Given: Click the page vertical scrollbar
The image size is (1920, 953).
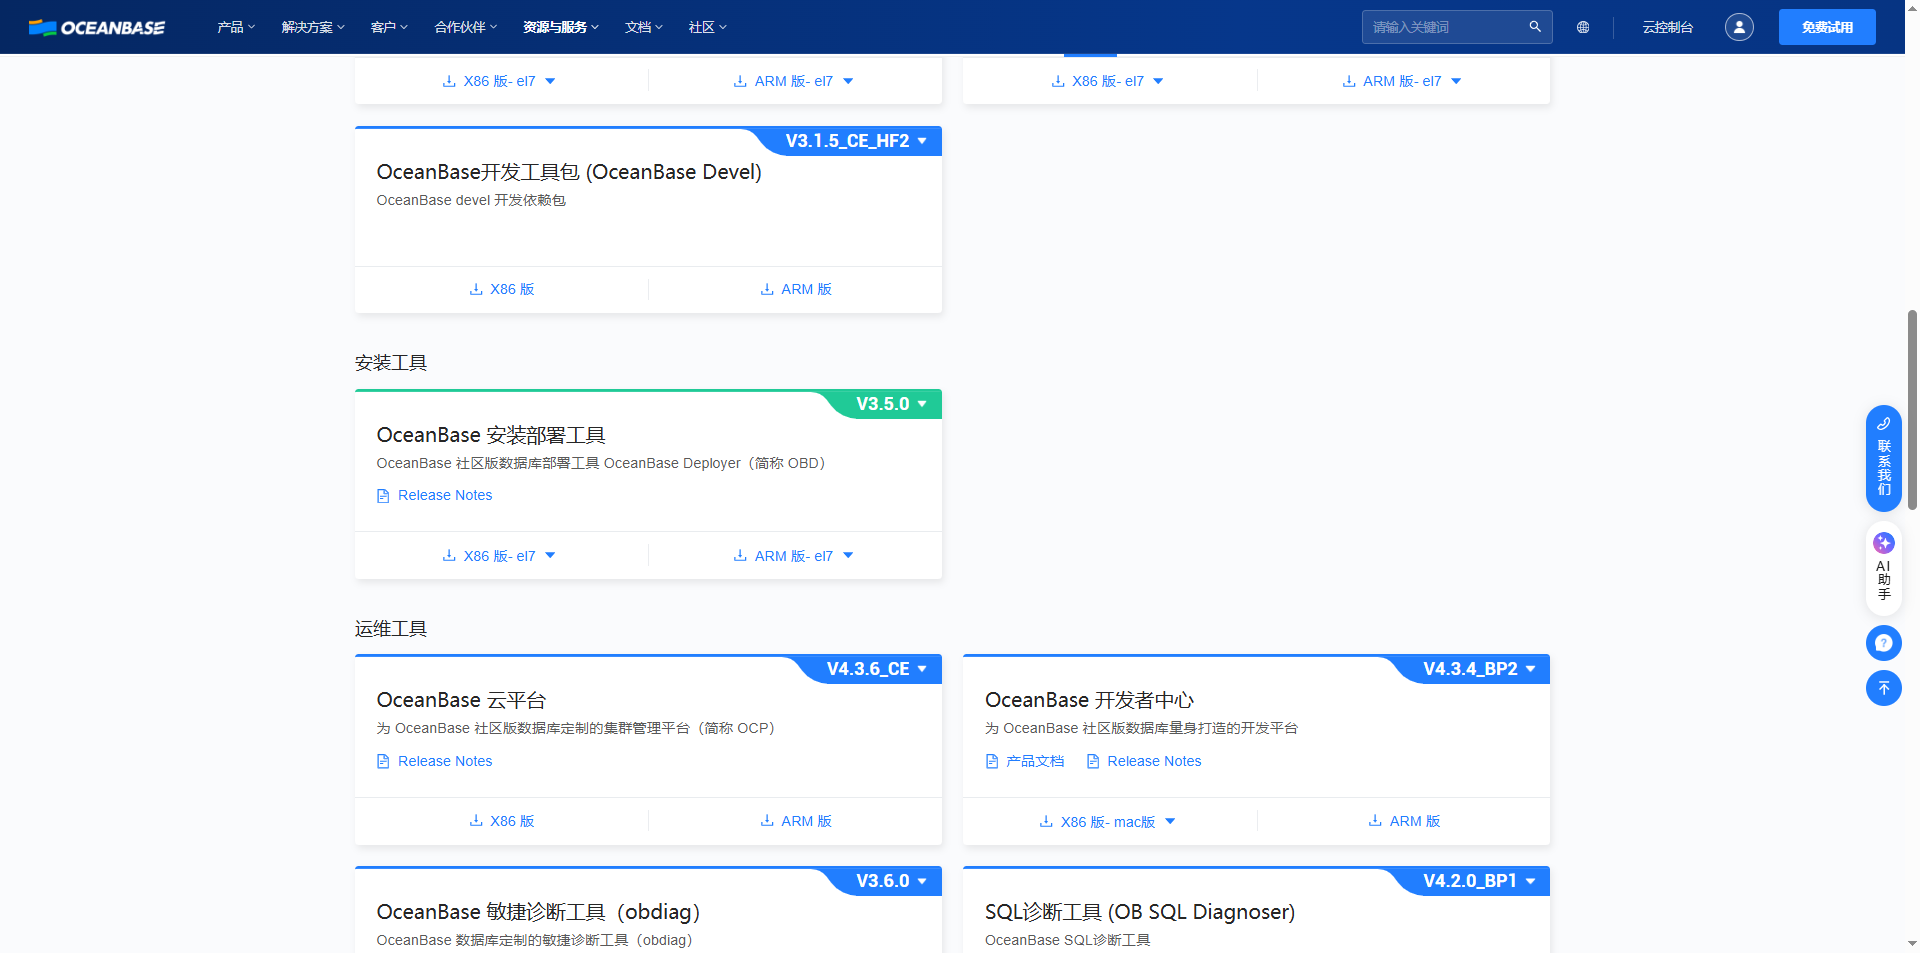Looking at the screenshot, I should pyautogui.click(x=1912, y=410).
